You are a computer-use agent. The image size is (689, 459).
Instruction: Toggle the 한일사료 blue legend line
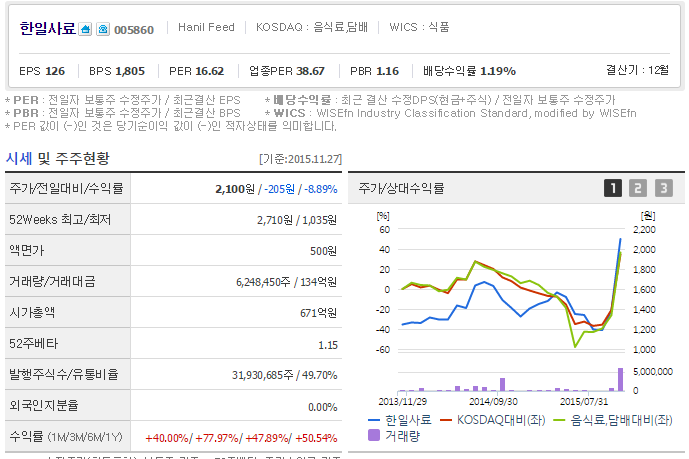point(399,420)
